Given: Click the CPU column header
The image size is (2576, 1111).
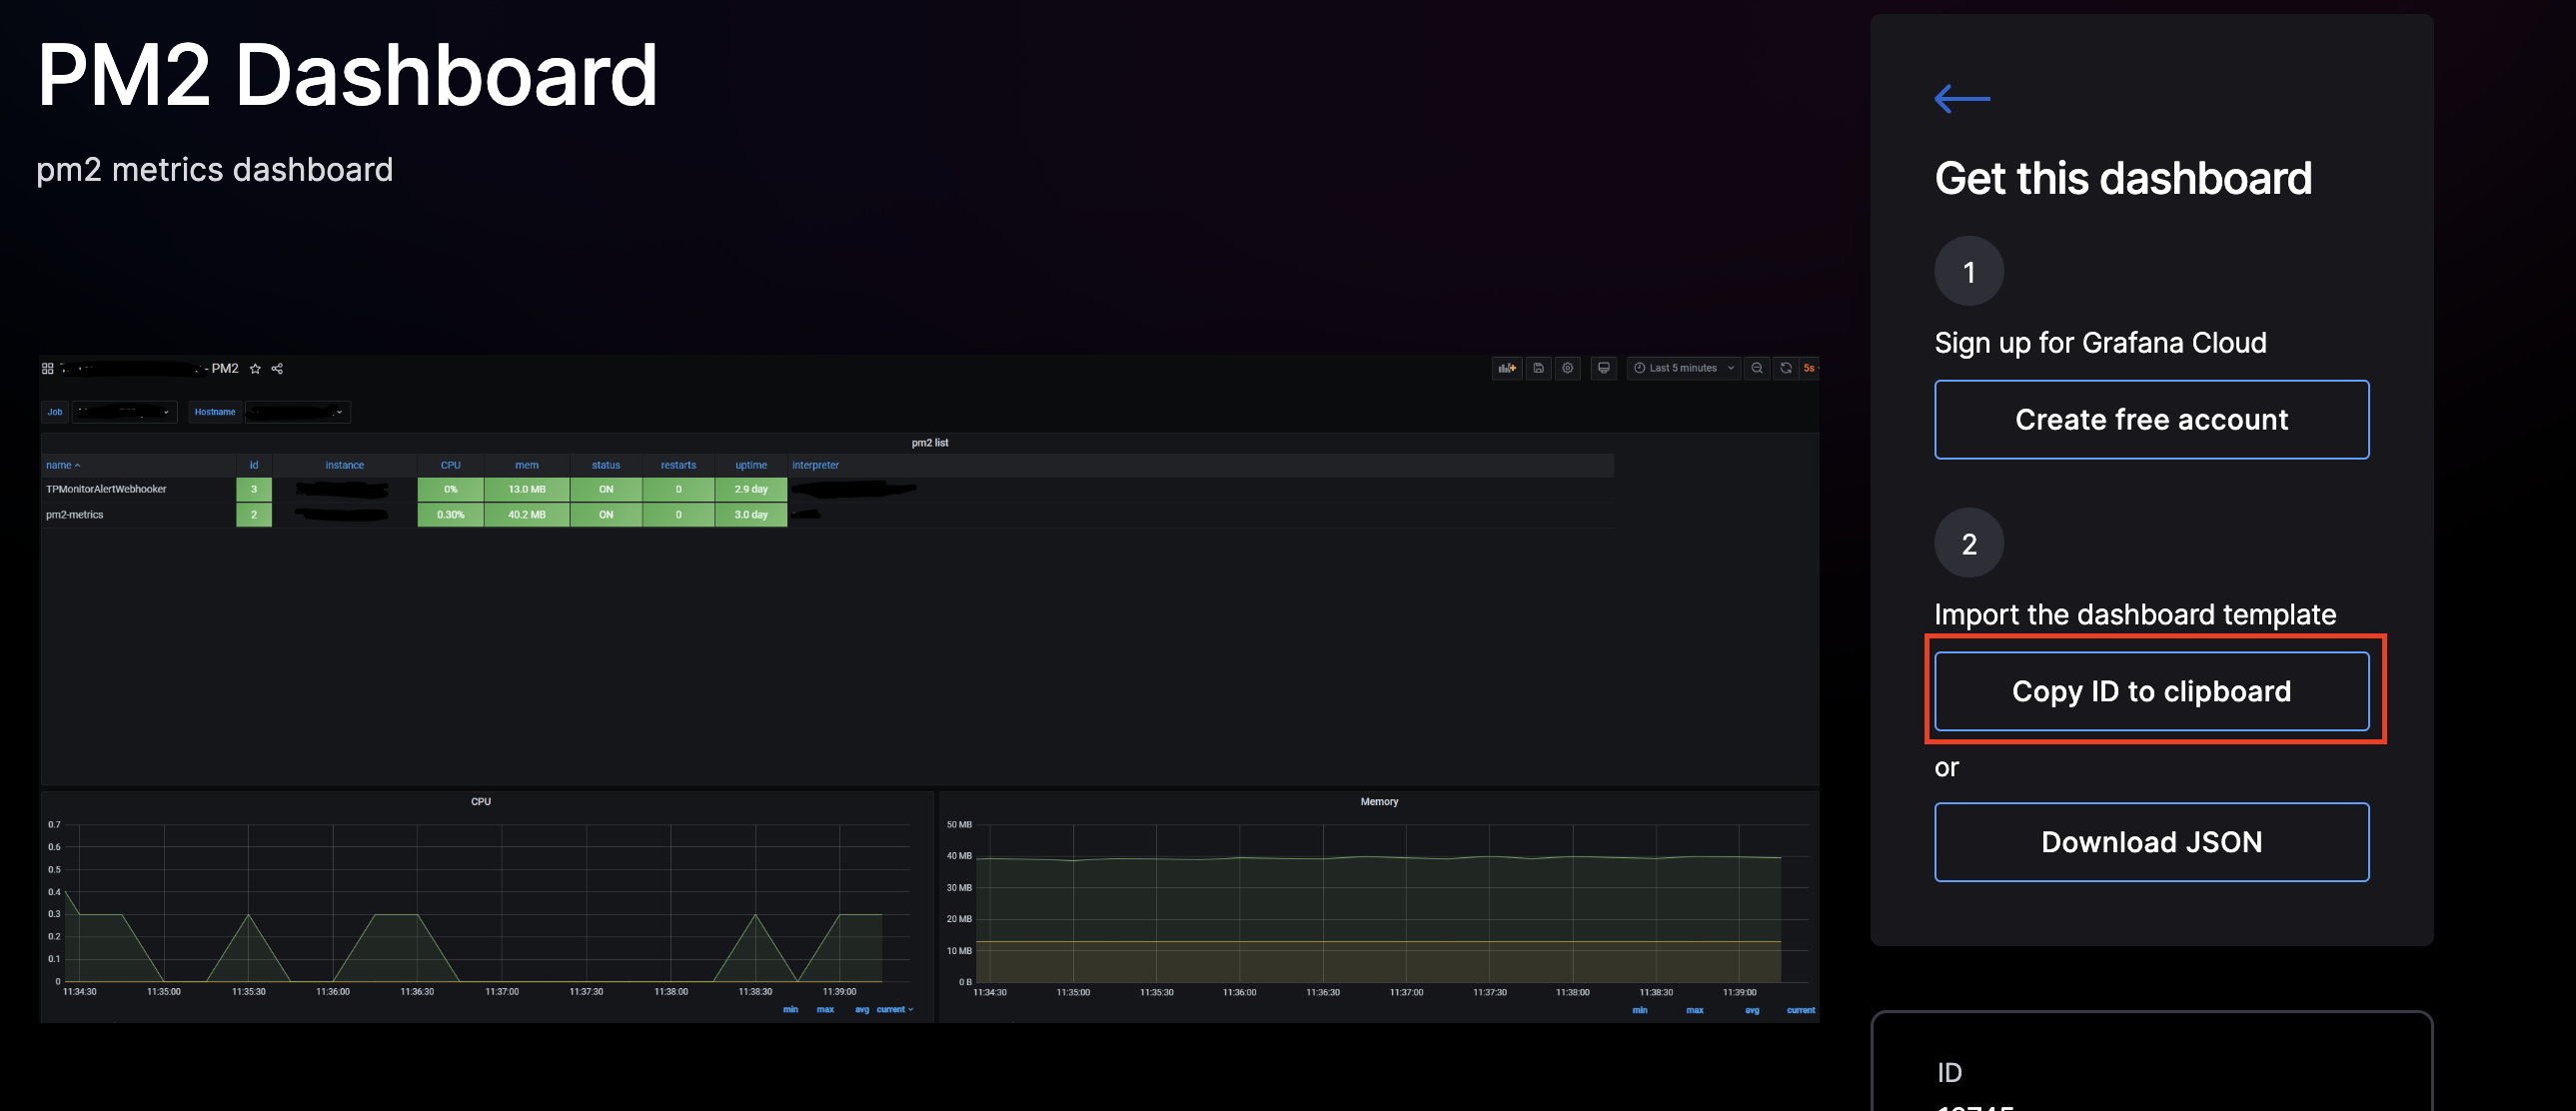Looking at the screenshot, I should tap(450, 465).
